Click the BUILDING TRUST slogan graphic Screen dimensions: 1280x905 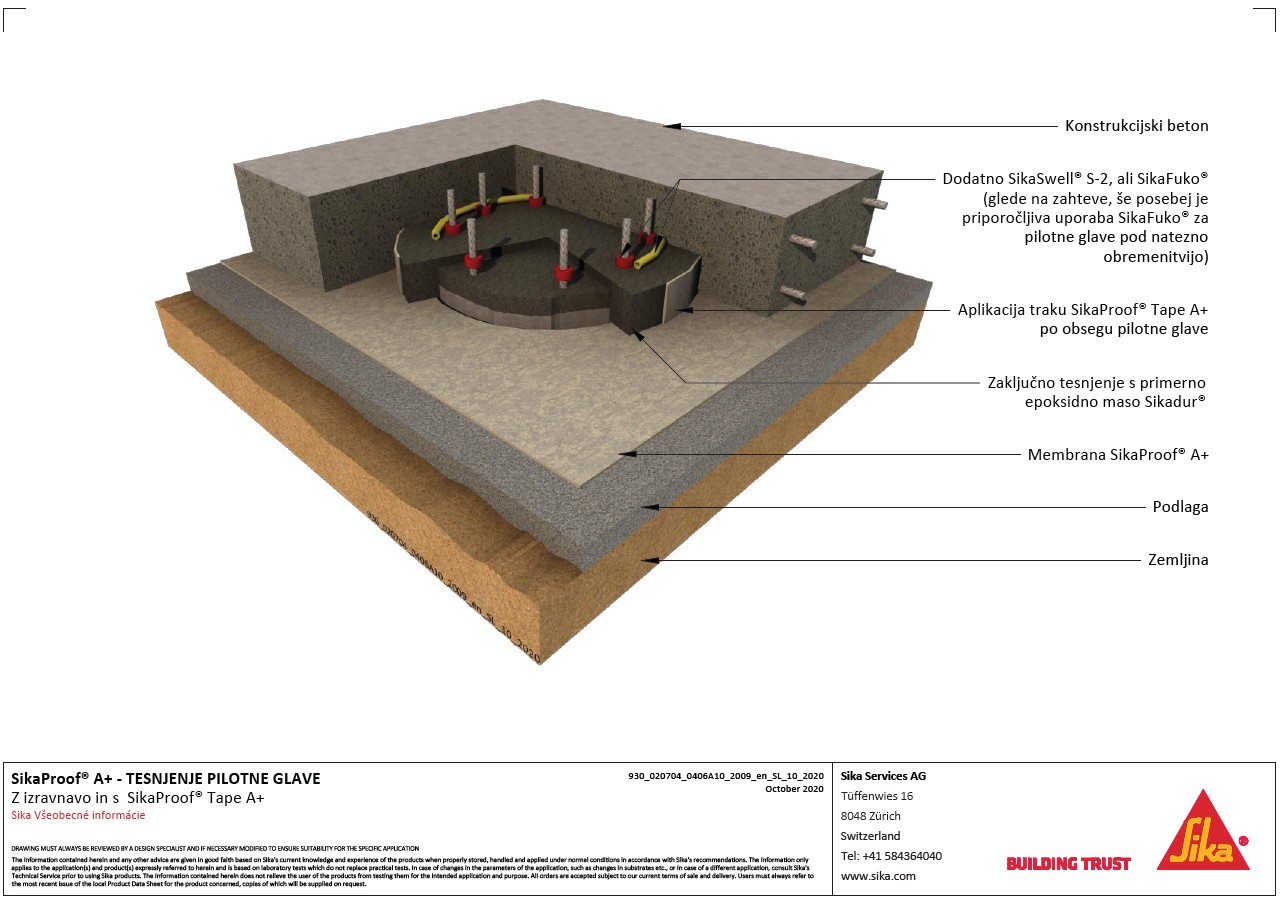pos(1068,863)
